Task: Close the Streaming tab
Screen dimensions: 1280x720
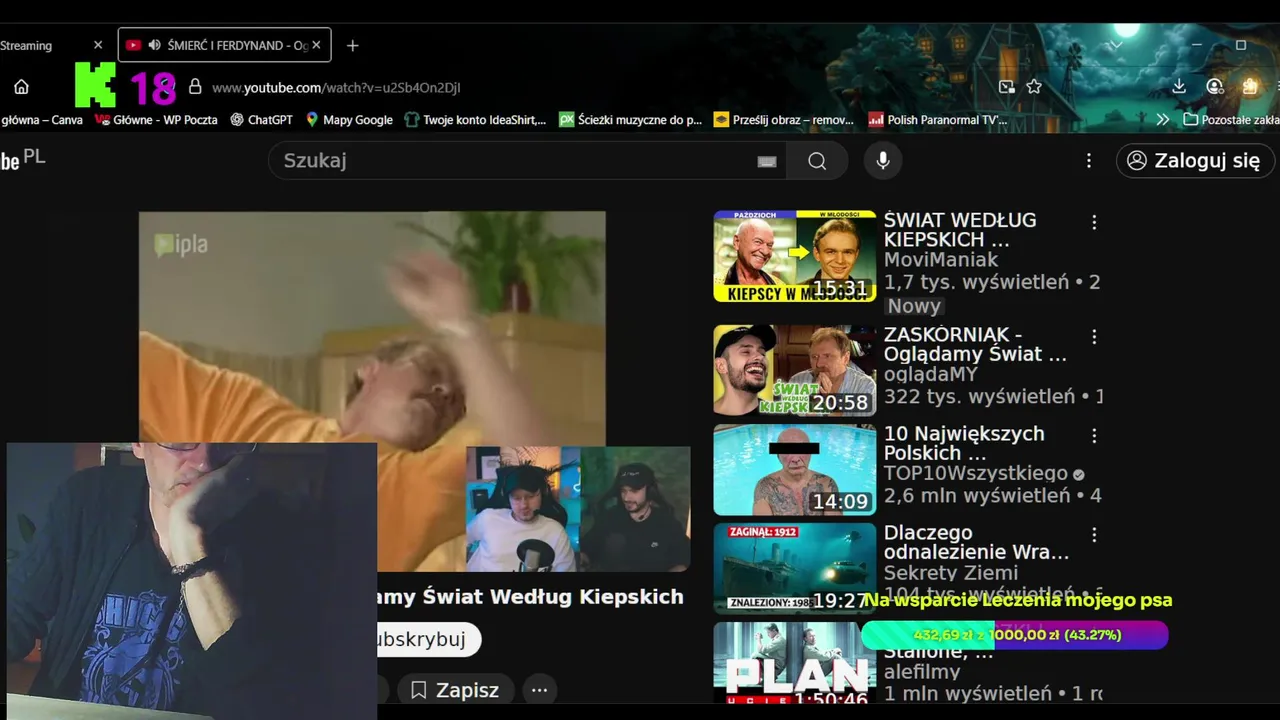Action: (x=98, y=45)
